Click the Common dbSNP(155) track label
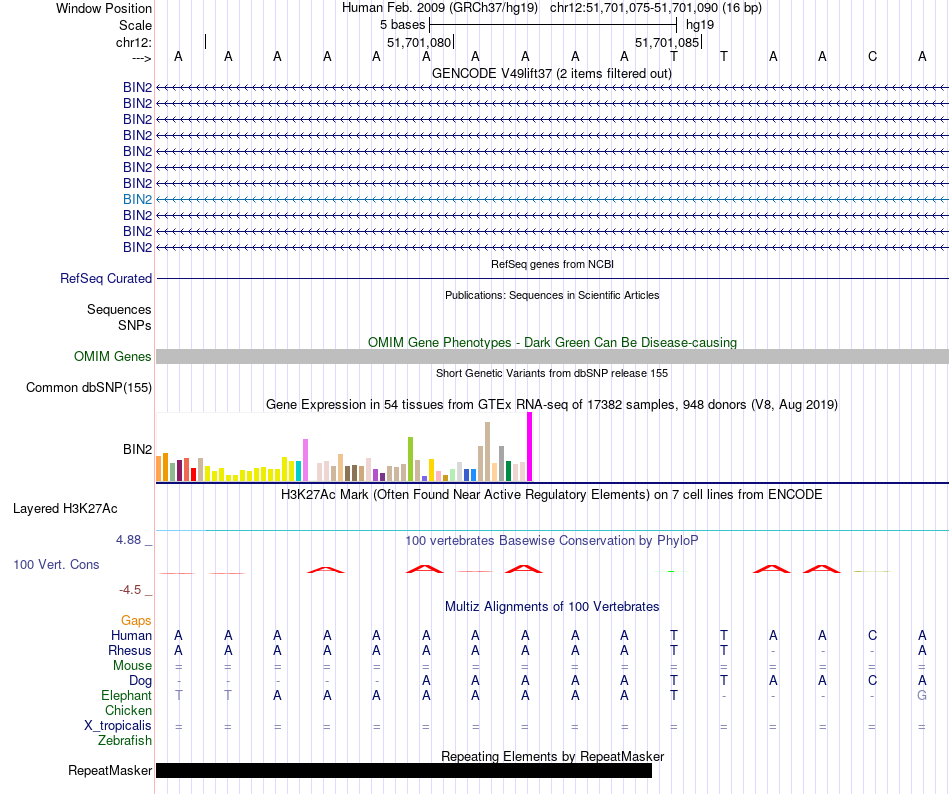Screen dimensions: 950x794 [x=89, y=388]
